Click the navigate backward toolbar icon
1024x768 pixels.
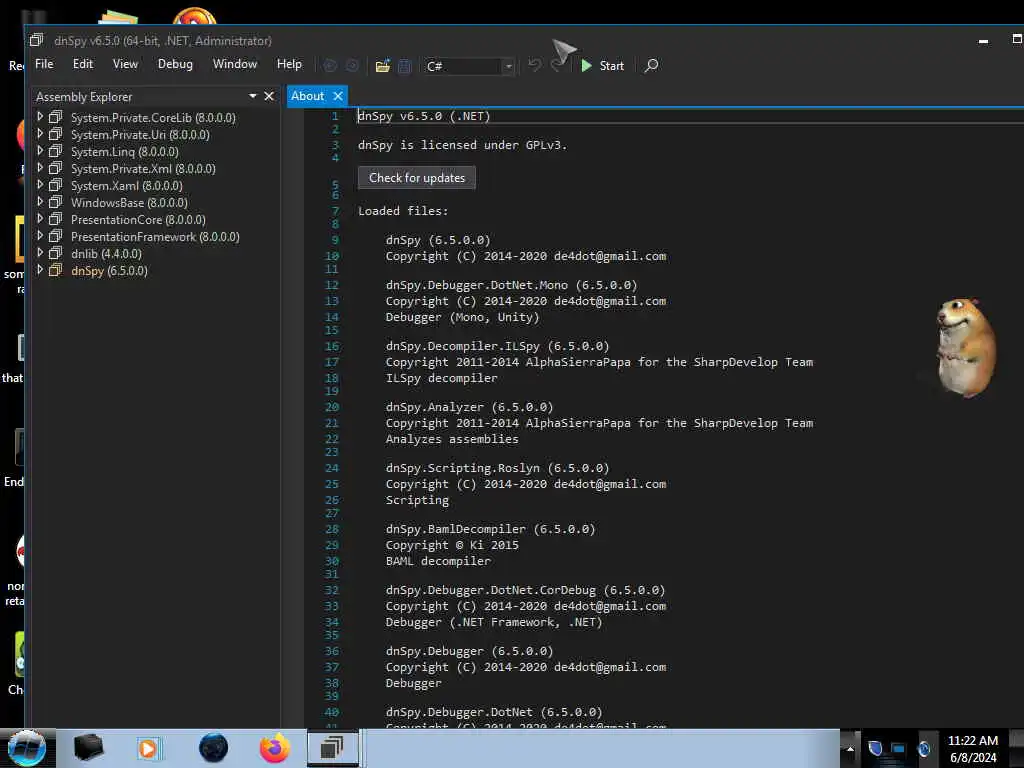click(x=330, y=65)
